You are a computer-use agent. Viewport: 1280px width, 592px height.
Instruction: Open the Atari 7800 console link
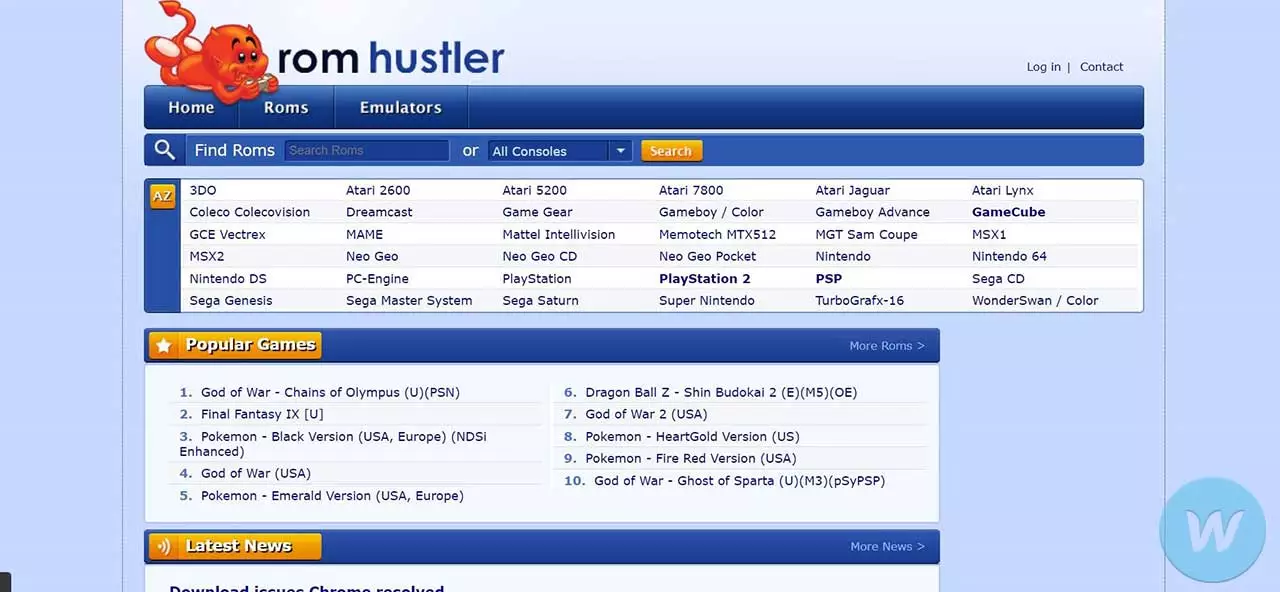coord(691,190)
